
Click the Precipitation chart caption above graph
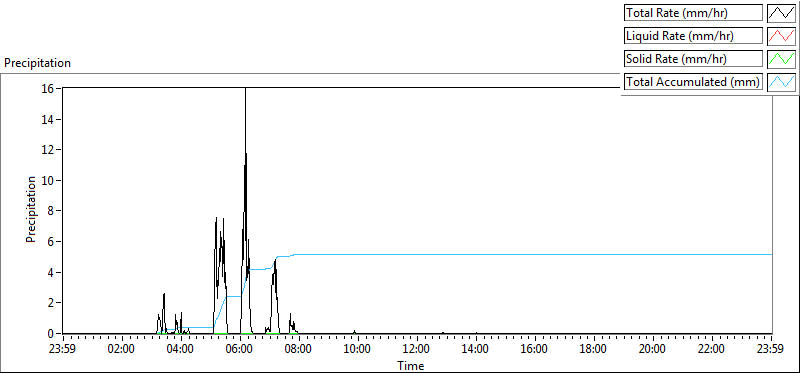coord(37,63)
